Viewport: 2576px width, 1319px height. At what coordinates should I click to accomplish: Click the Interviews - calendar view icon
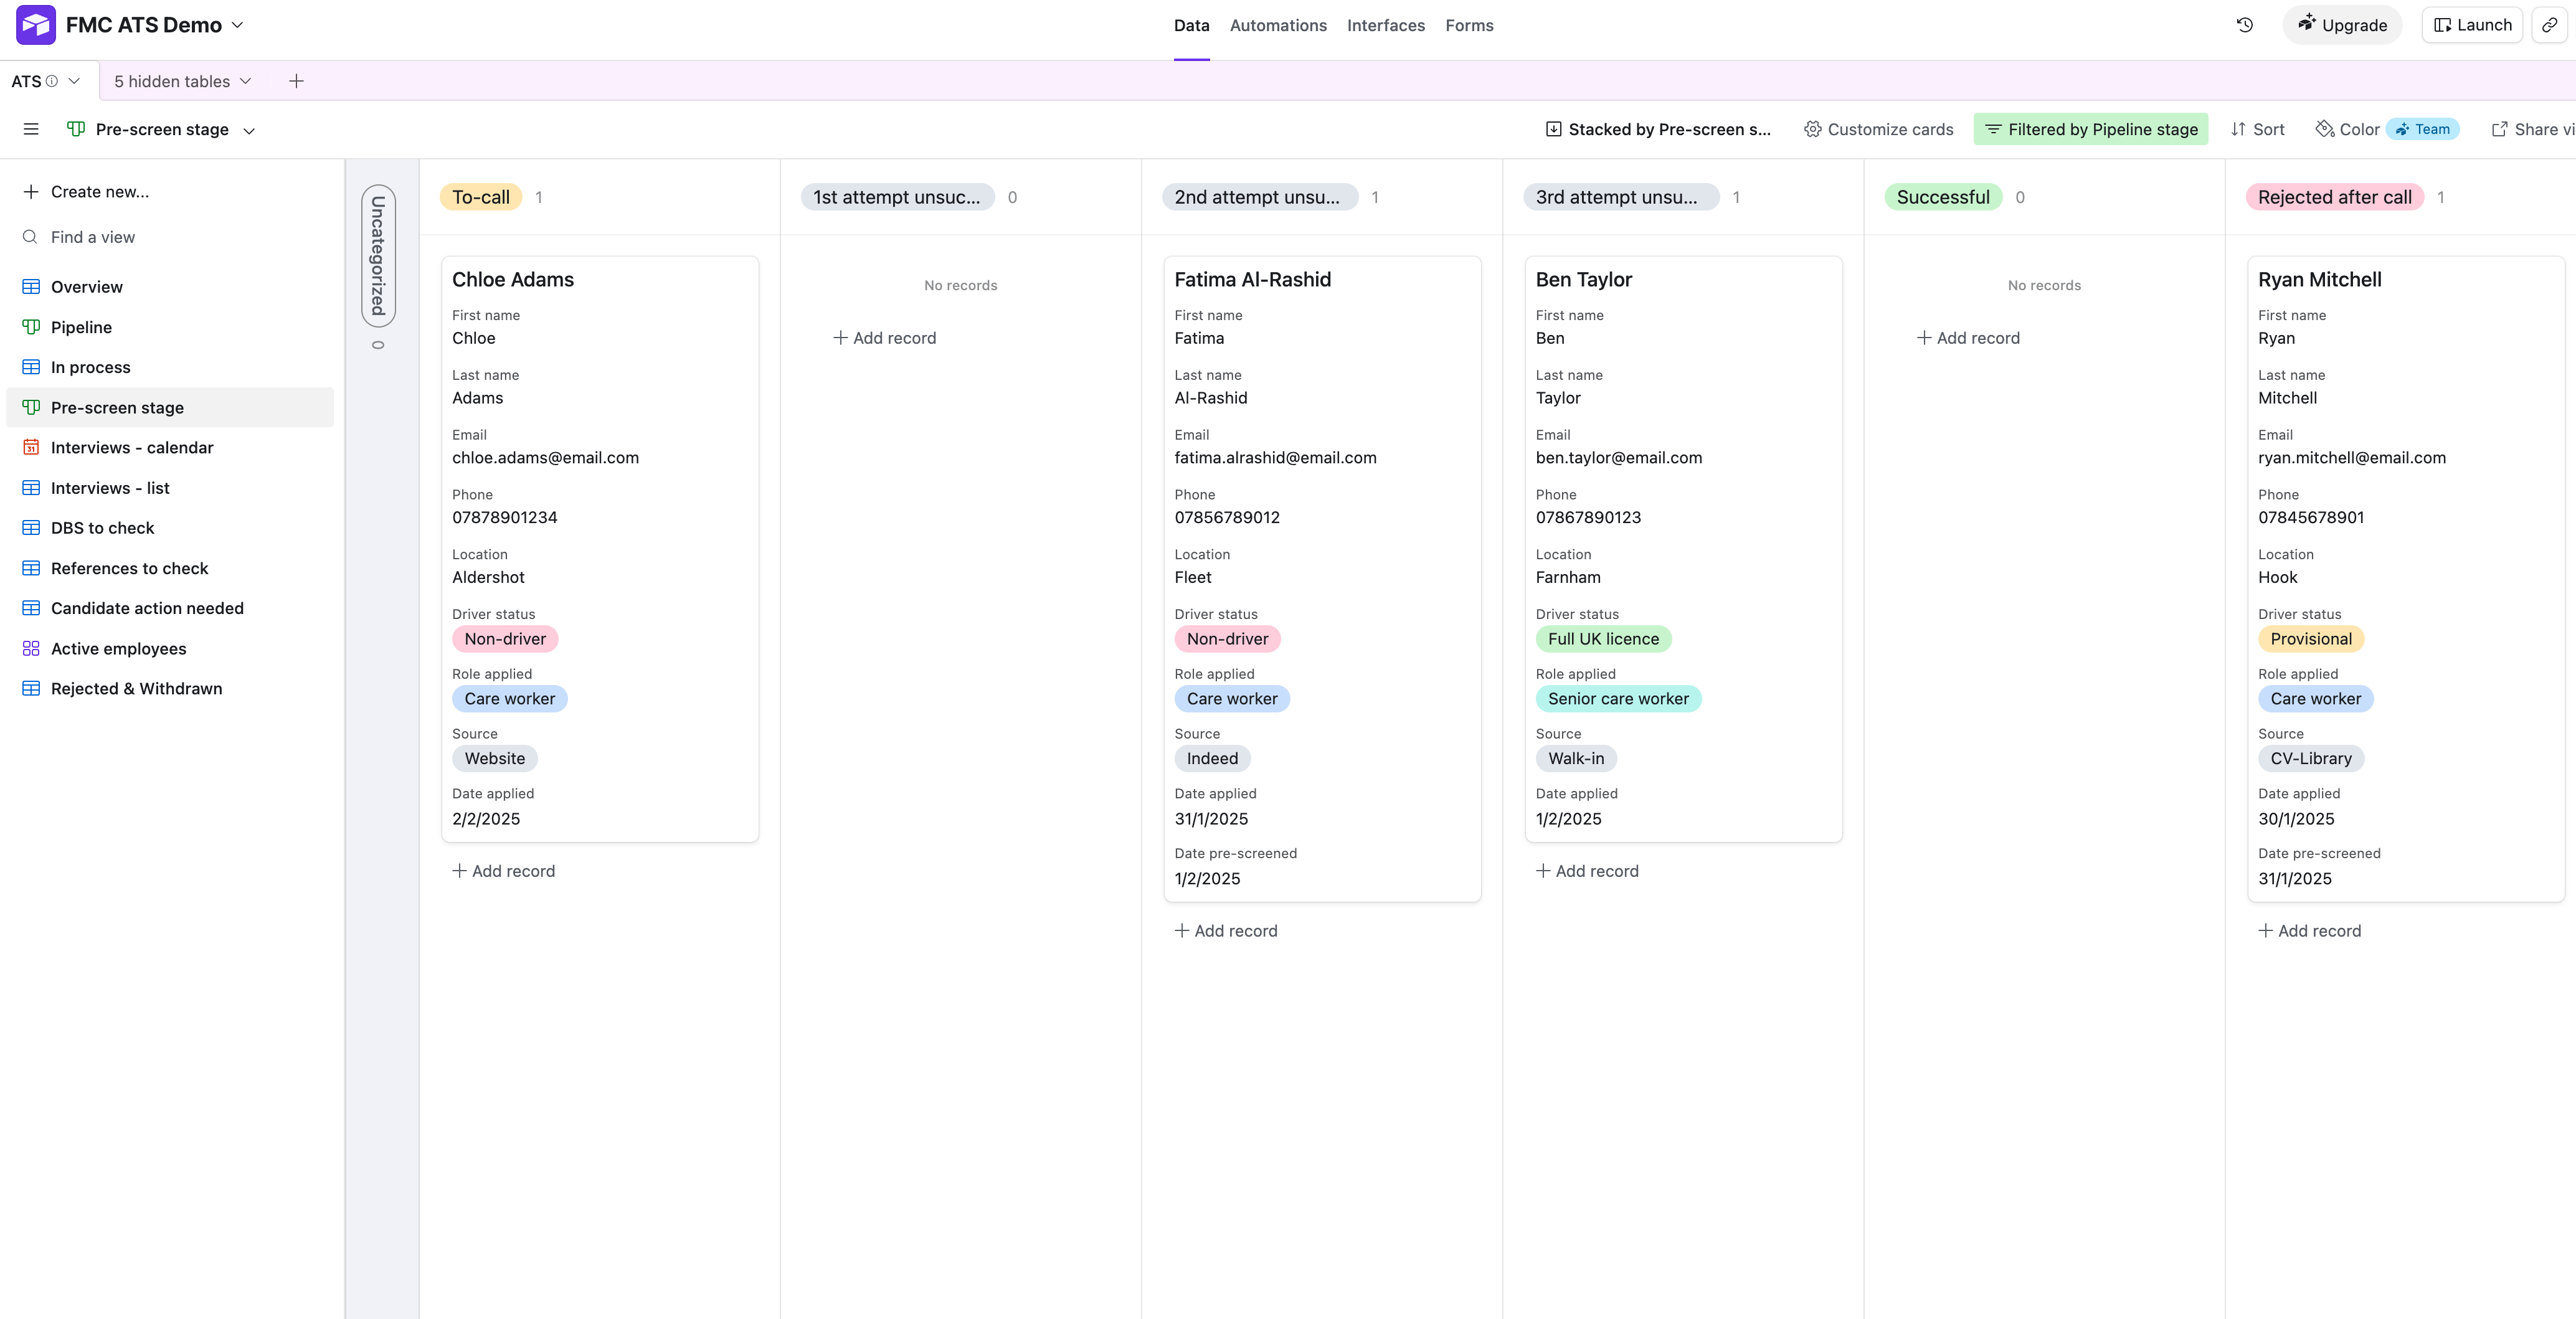tap(31, 447)
